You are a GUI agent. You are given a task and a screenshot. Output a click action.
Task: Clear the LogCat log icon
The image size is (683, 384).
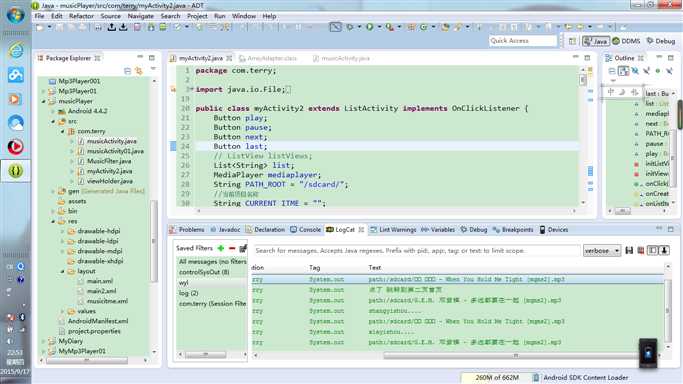point(641,250)
